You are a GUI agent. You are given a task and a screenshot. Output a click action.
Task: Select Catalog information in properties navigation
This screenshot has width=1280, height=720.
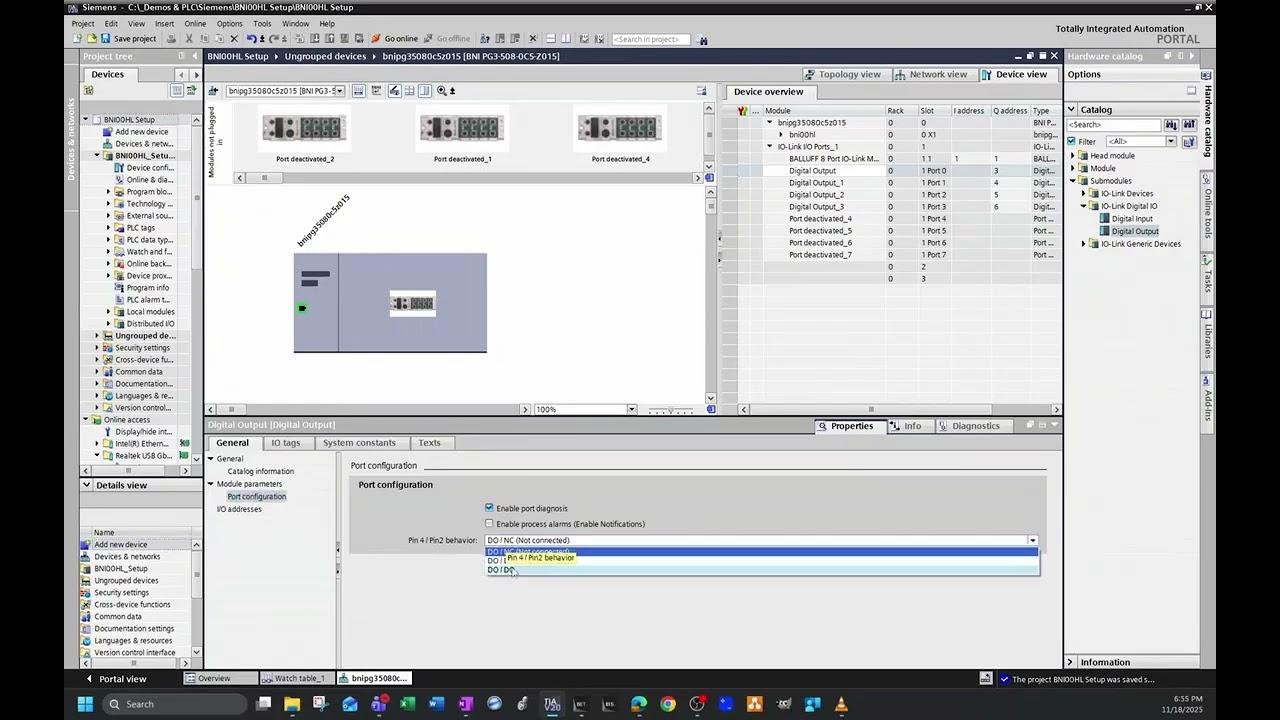click(x=260, y=471)
